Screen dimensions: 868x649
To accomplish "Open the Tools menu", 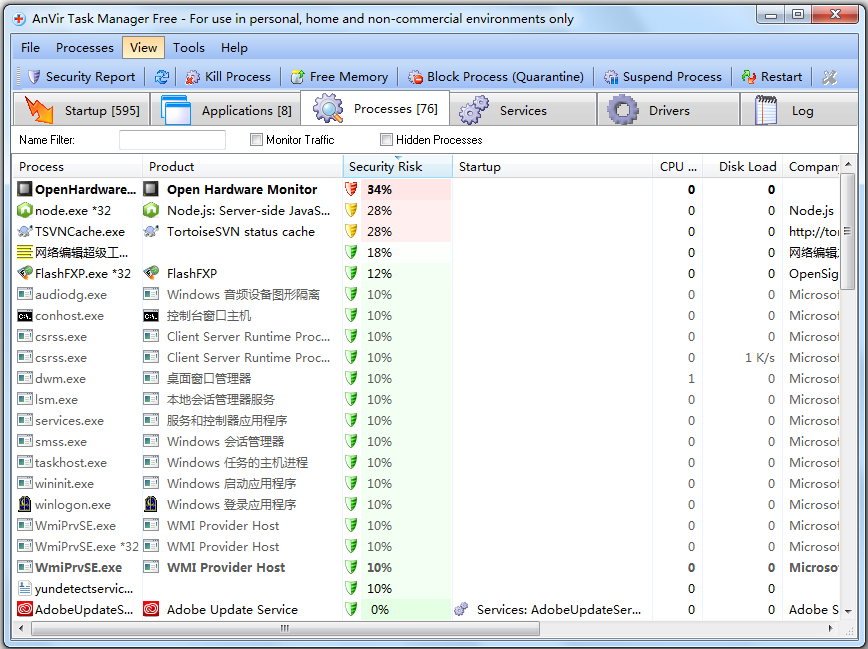I will click(189, 48).
